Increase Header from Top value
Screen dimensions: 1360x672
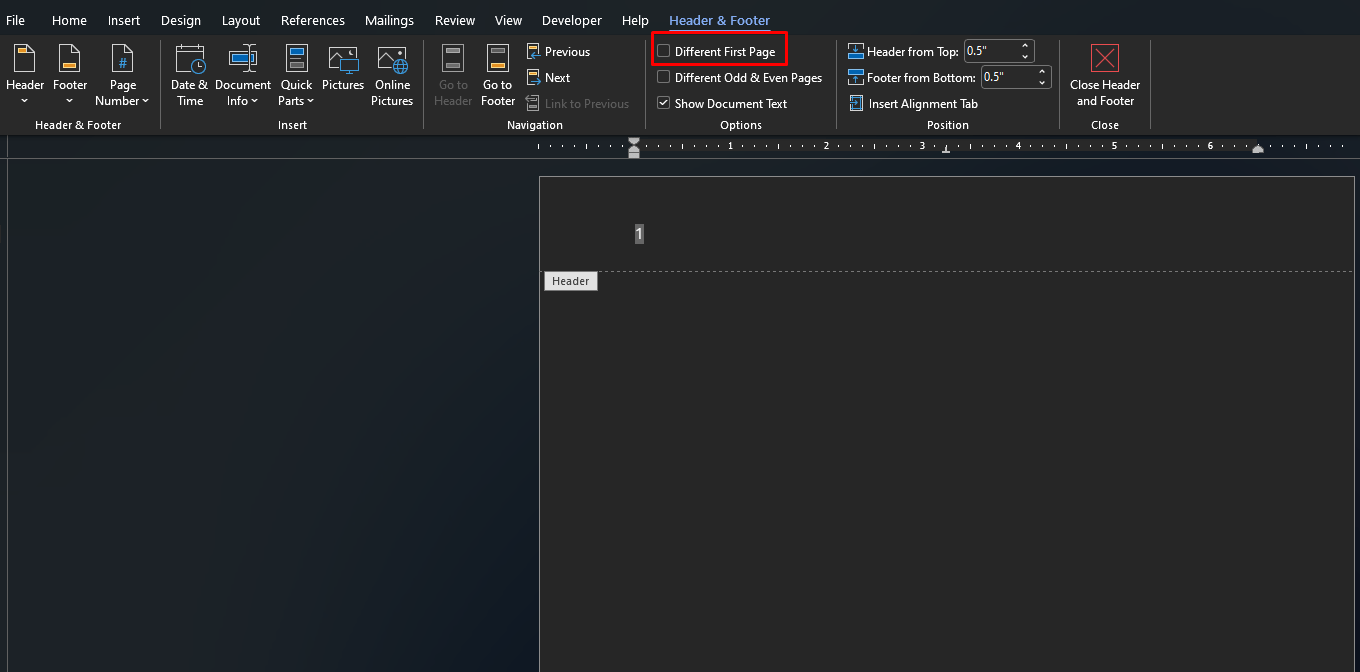click(x=1025, y=46)
